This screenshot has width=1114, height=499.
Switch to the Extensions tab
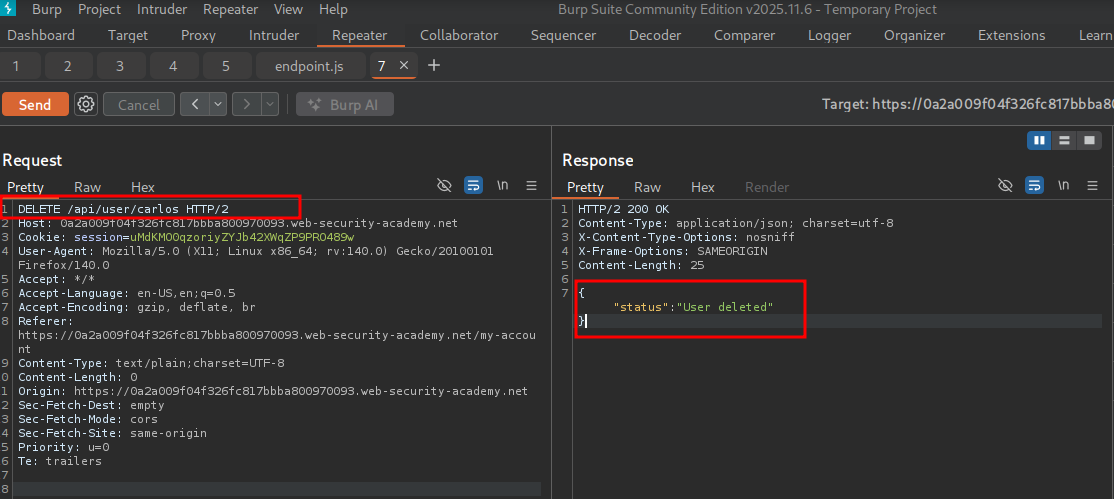[1012, 36]
